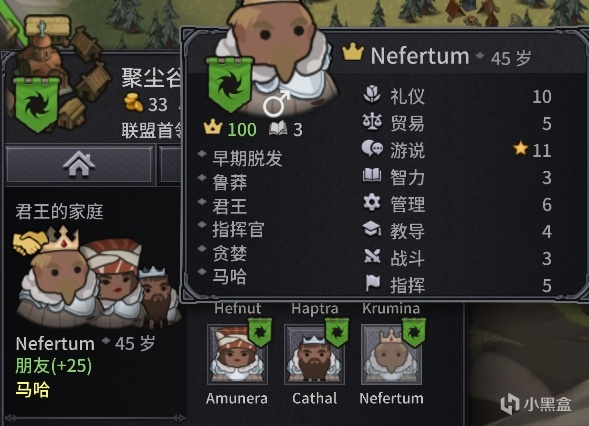Click the graduation cap teaching icon (教导)
This screenshot has height=426, width=589.
pos(372,229)
